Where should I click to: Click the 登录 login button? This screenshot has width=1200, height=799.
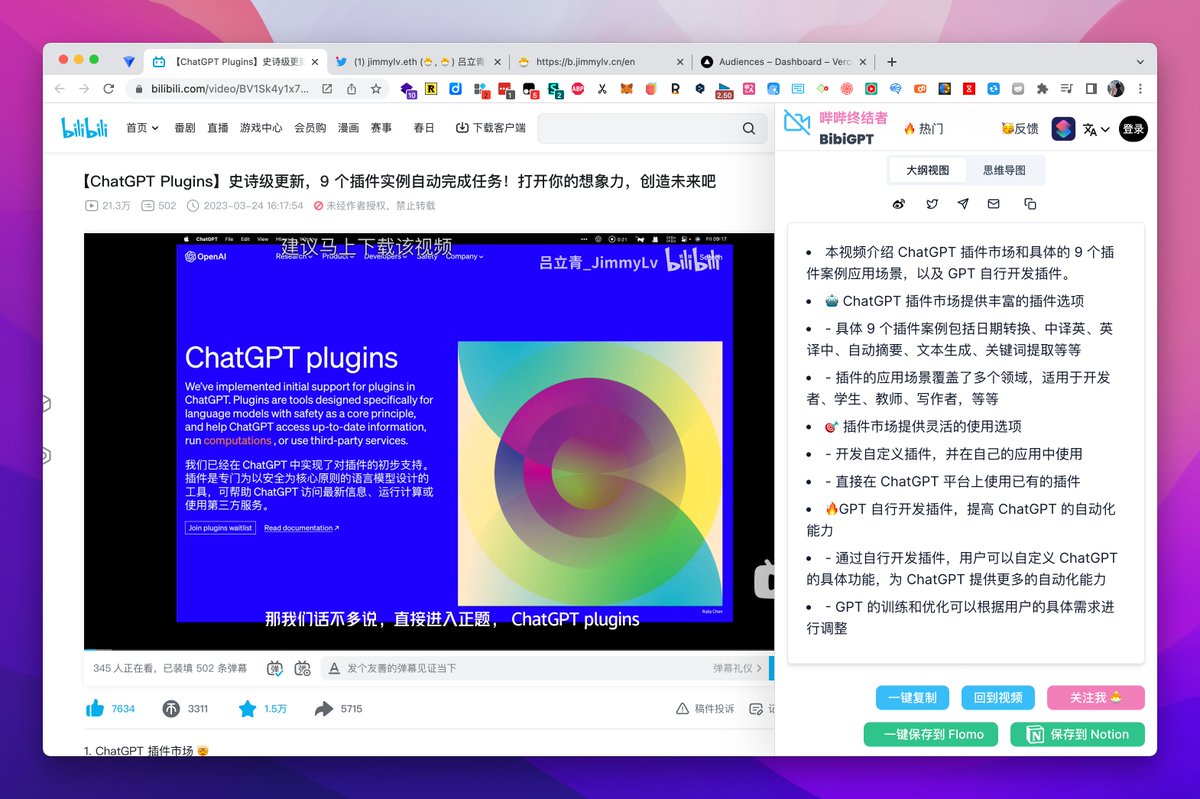[1133, 129]
